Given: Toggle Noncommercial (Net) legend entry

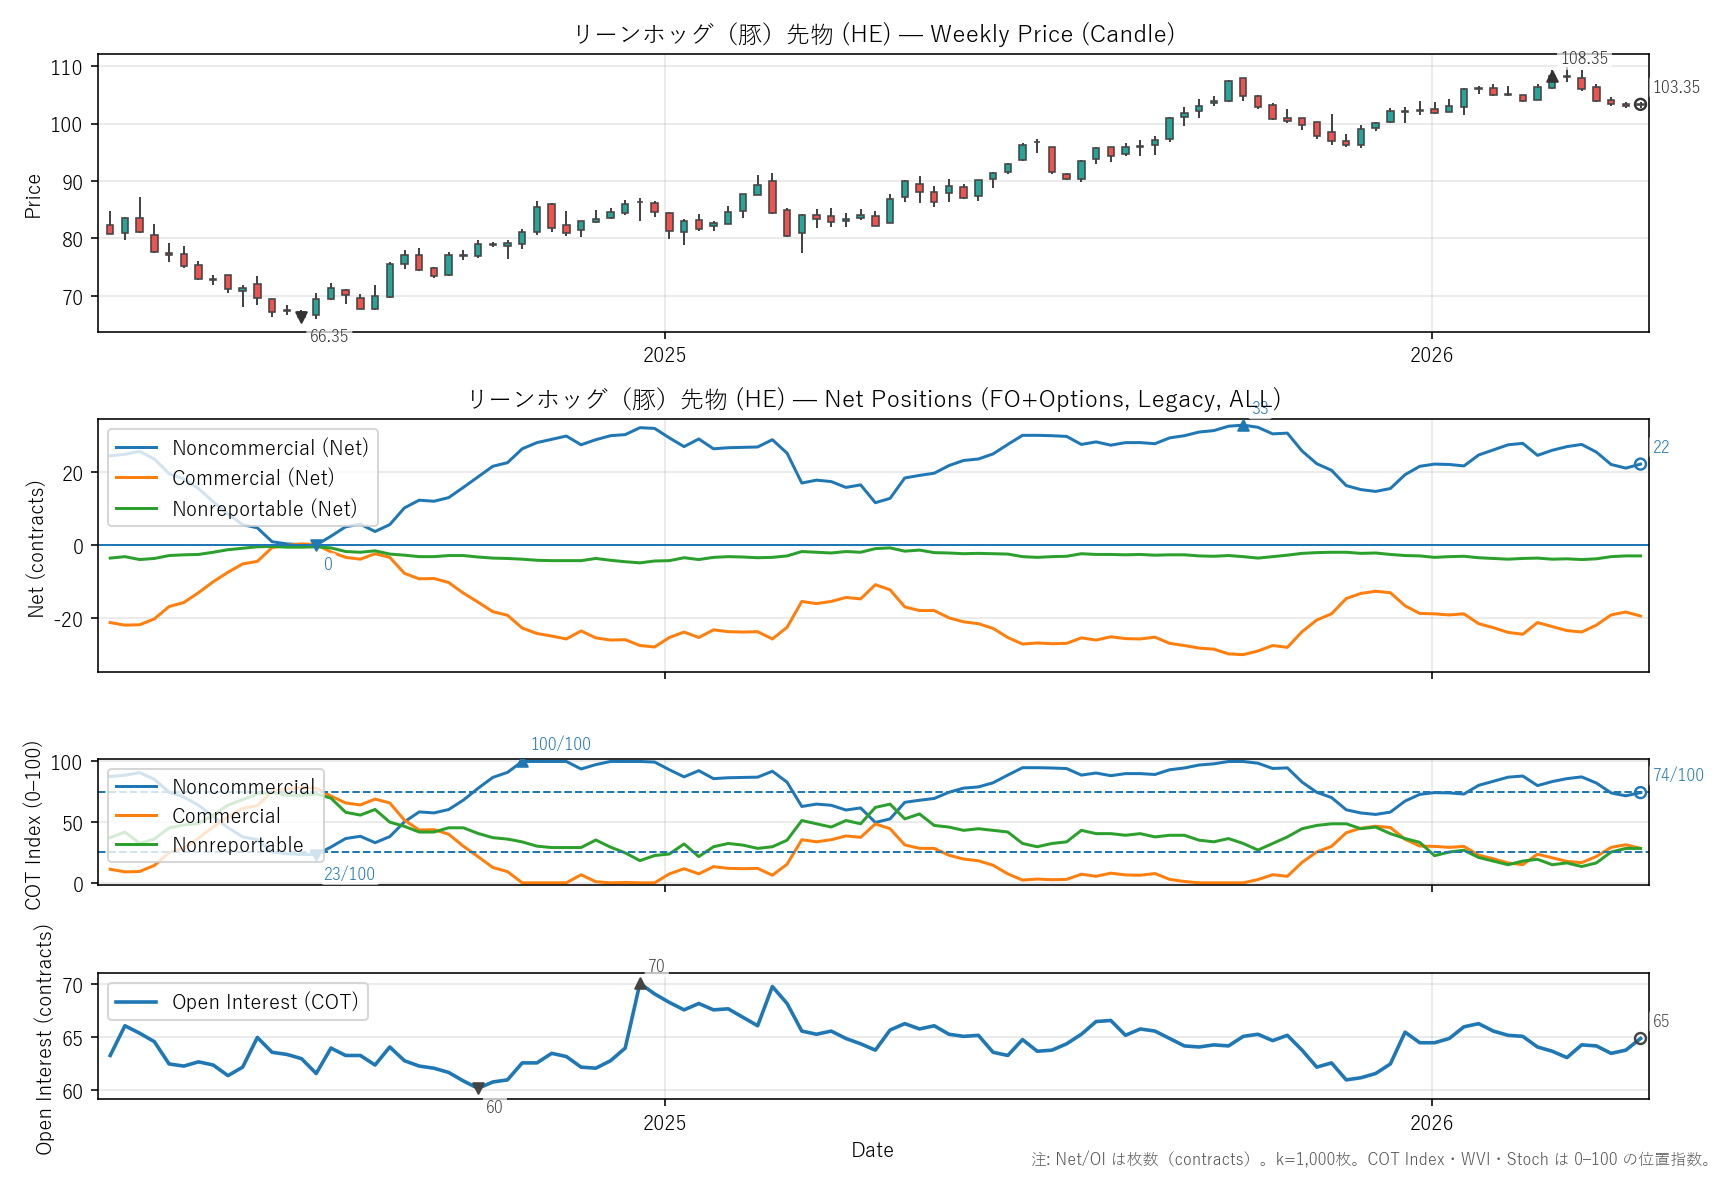Looking at the screenshot, I should pos(270,448).
